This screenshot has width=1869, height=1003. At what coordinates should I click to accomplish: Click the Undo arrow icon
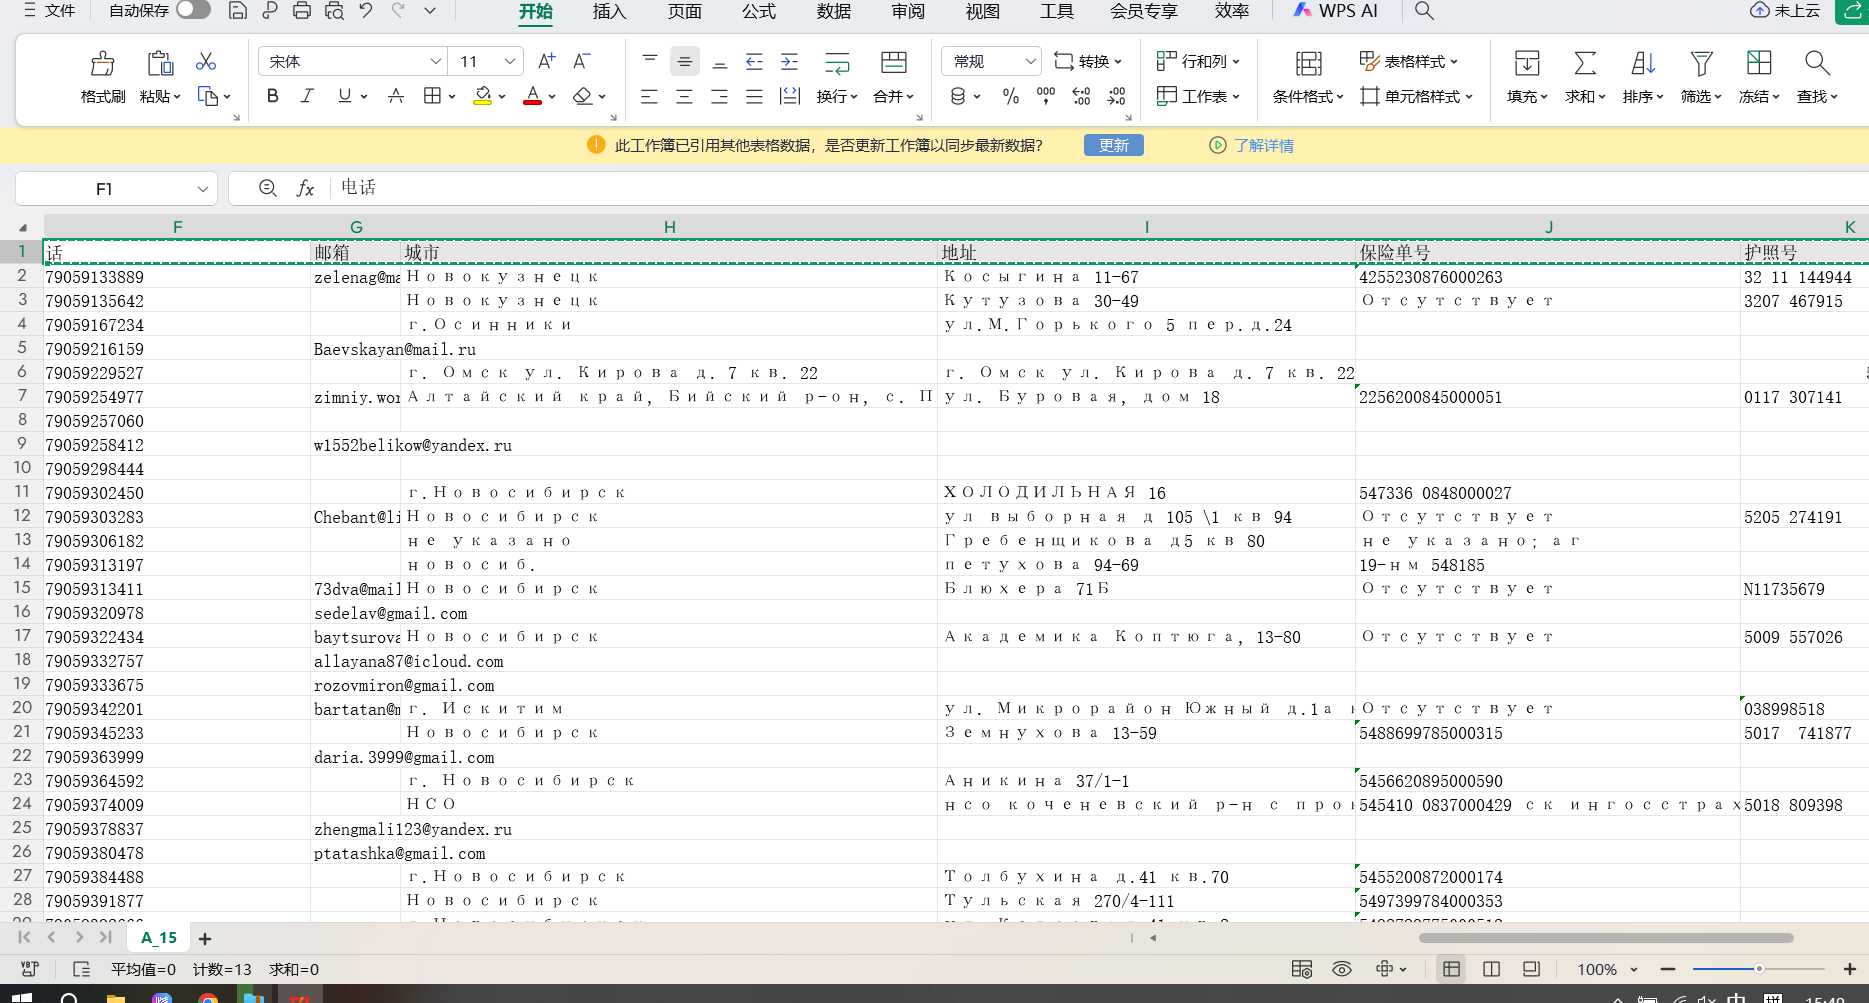(366, 11)
